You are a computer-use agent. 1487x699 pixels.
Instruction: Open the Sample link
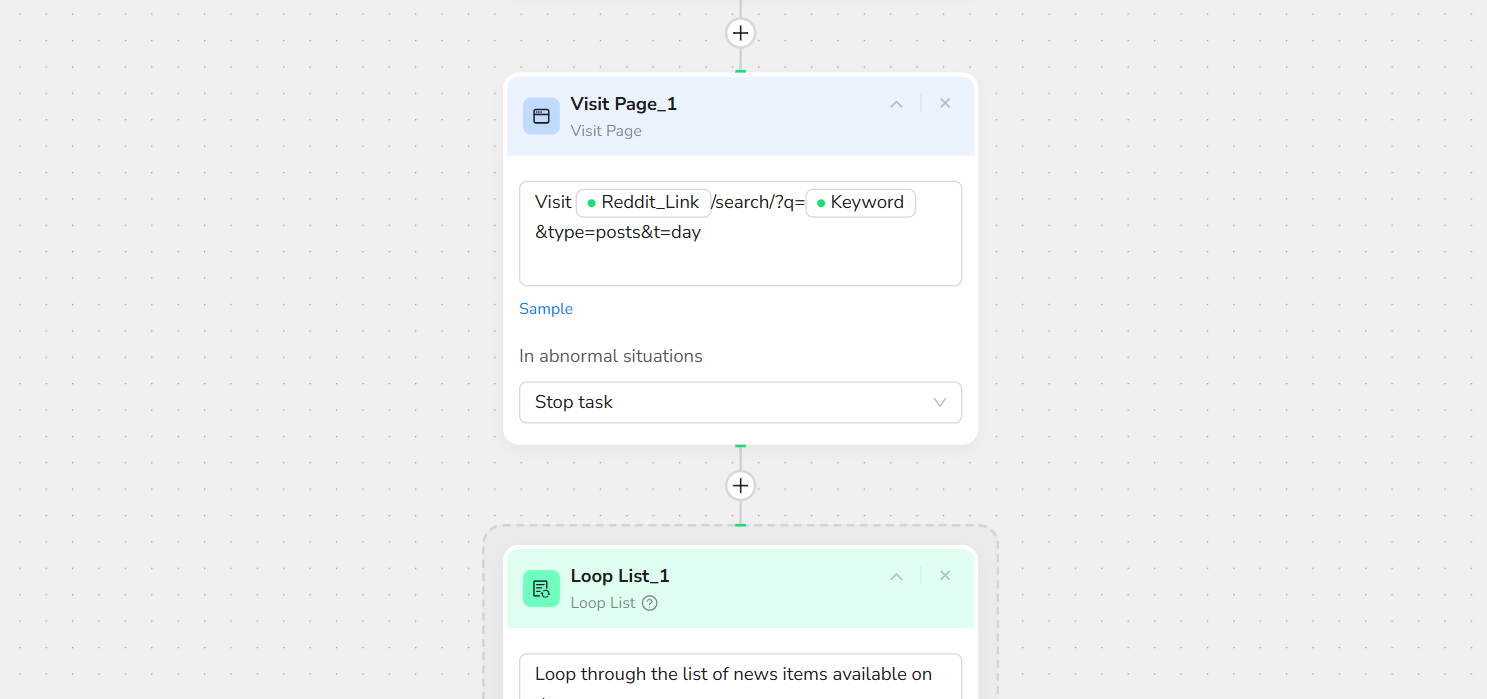[546, 309]
